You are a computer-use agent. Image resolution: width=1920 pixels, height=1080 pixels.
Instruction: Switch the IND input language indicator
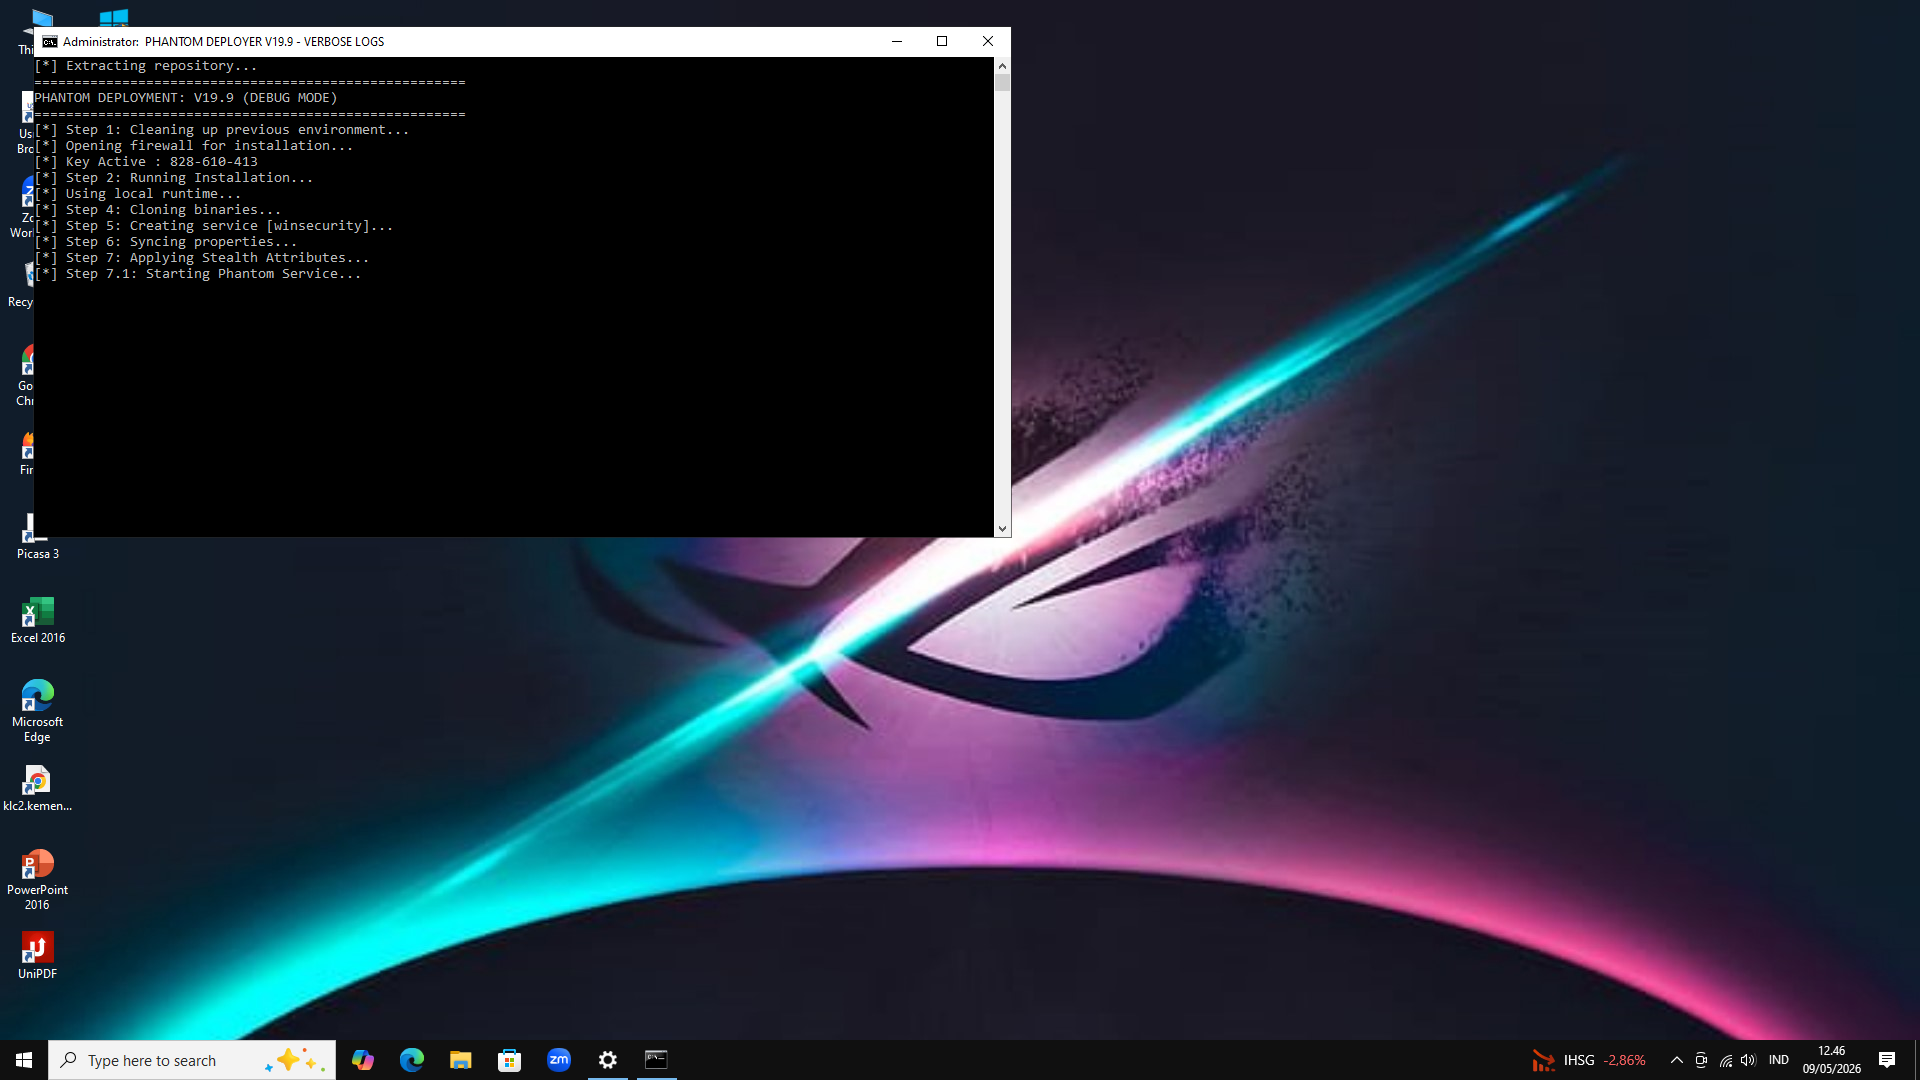coord(1779,1060)
